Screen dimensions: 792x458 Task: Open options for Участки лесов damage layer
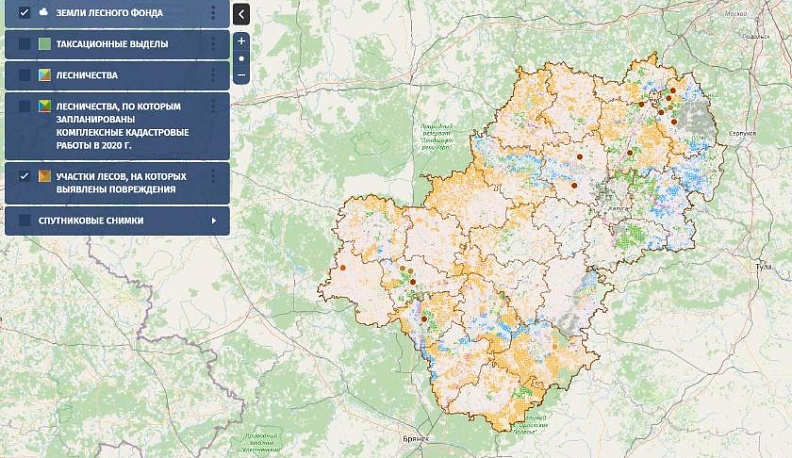click(213, 177)
